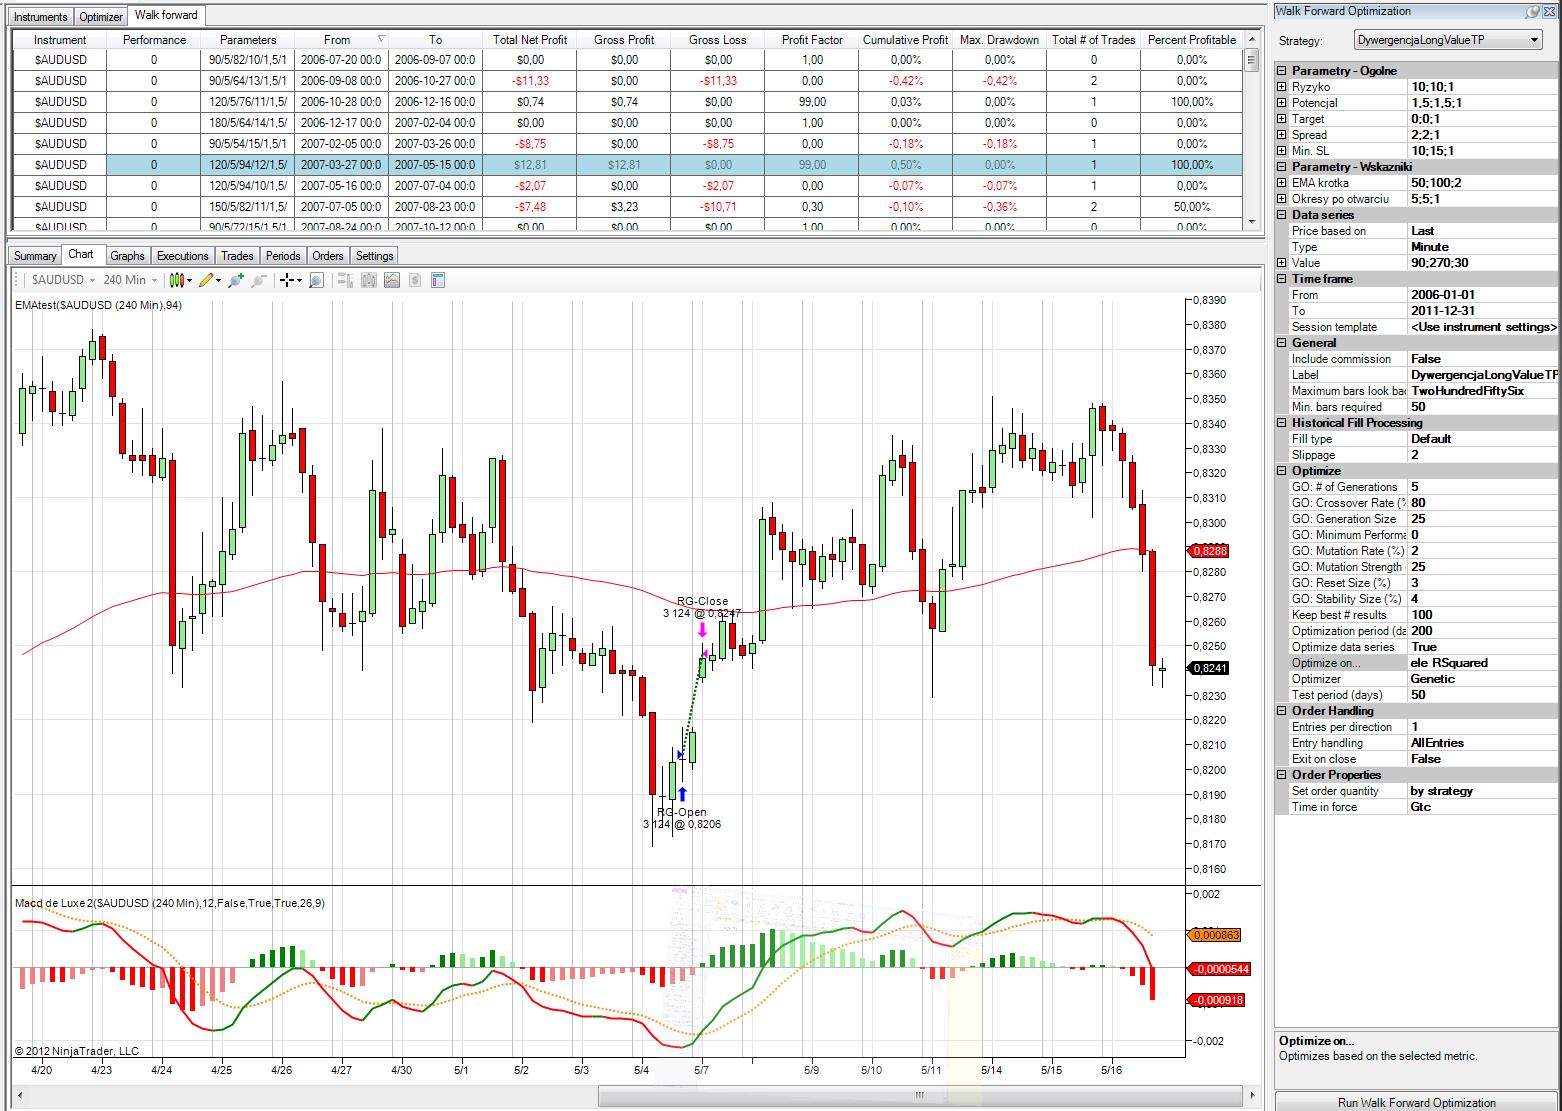
Task: Expand the Ryzyko parameter
Action: tap(1282, 87)
